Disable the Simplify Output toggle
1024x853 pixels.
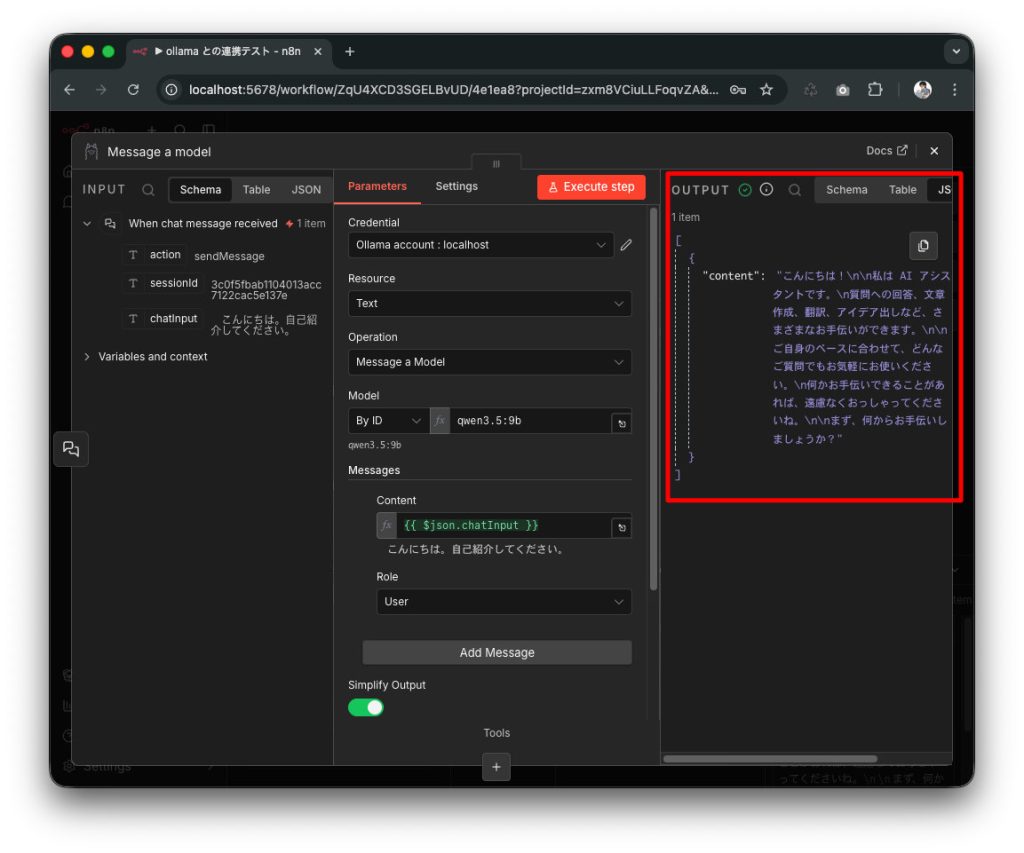pyautogui.click(x=366, y=706)
